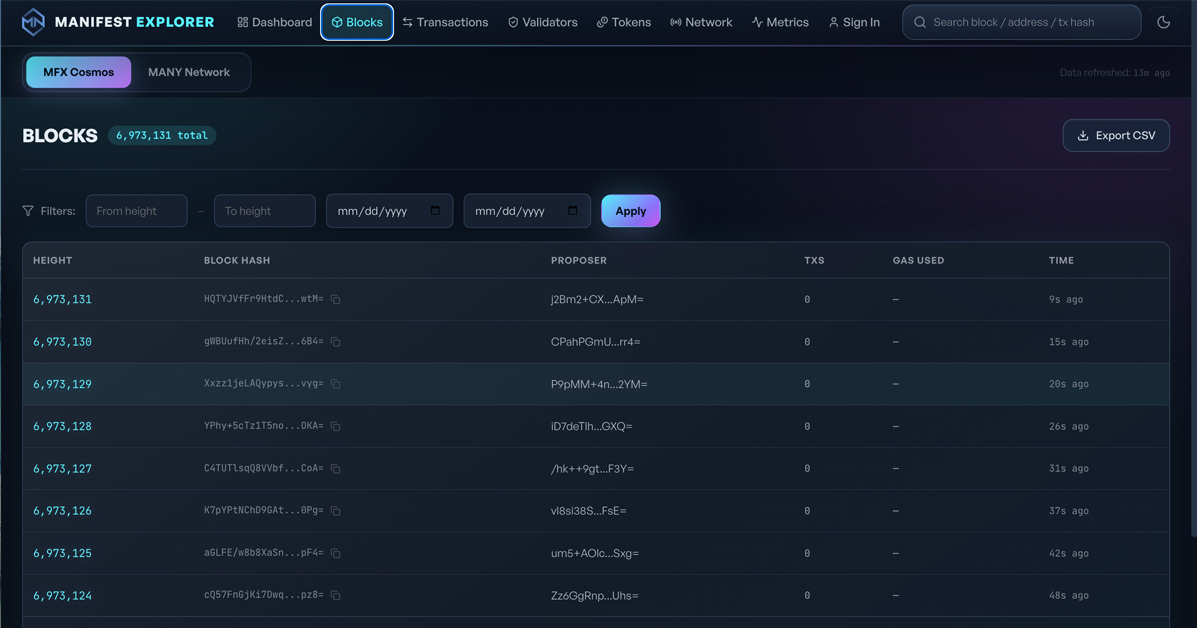Viewport: 1200px width, 628px height.
Task: Click the Data refreshed 13m ago text
Action: coord(1114,73)
